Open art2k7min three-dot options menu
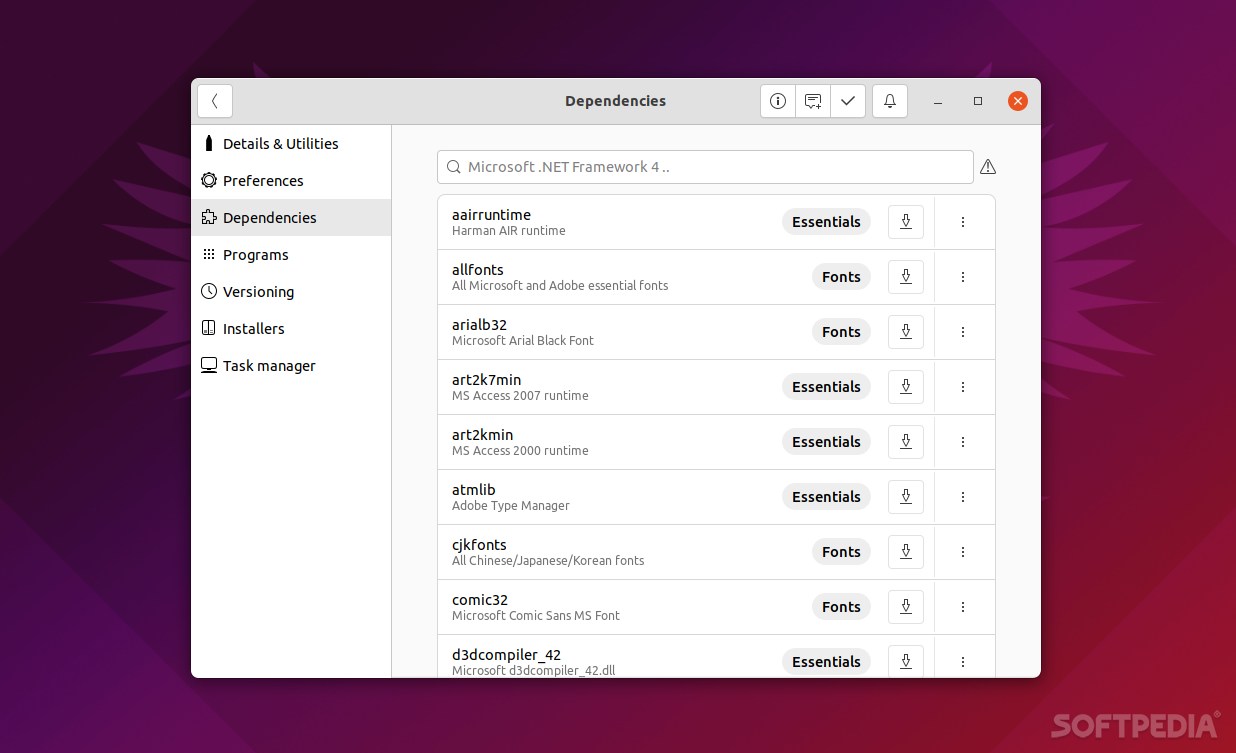1236x753 pixels. click(x=963, y=387)
